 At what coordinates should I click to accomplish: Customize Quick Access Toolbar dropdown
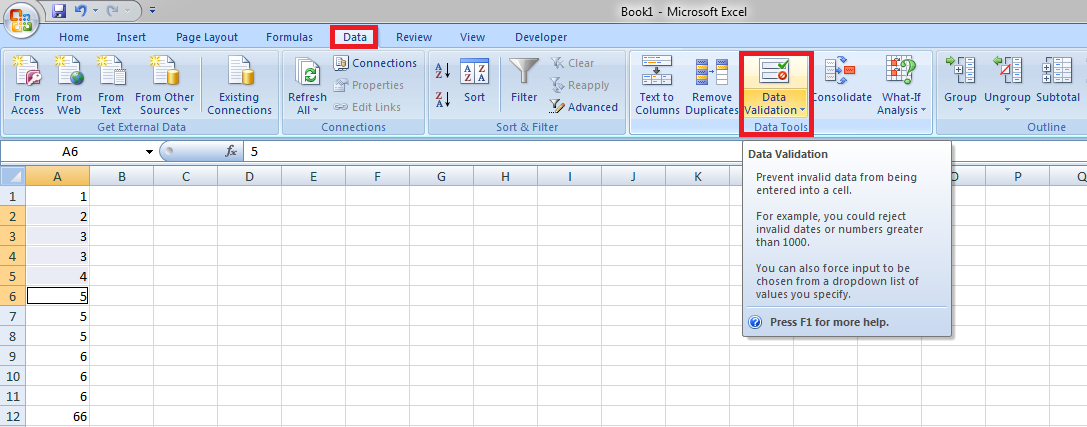coord(152,10)
